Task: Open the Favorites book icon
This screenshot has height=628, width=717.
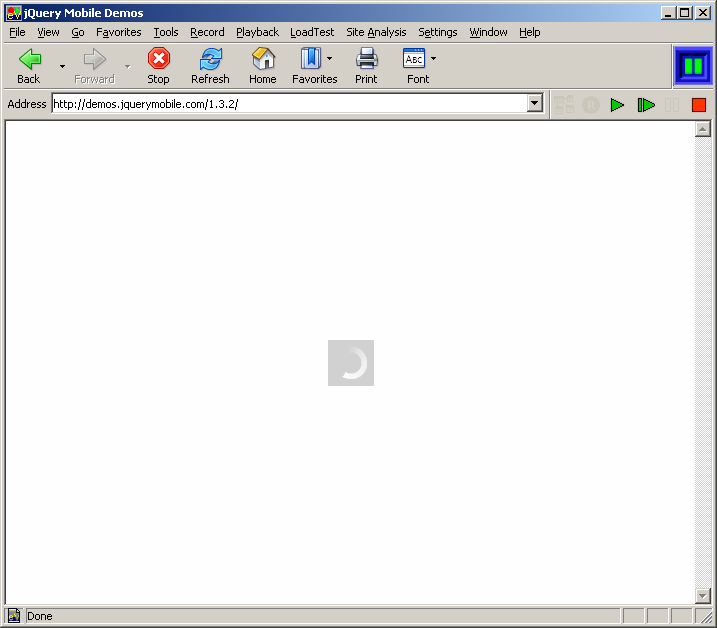Action: click(311, 59)
